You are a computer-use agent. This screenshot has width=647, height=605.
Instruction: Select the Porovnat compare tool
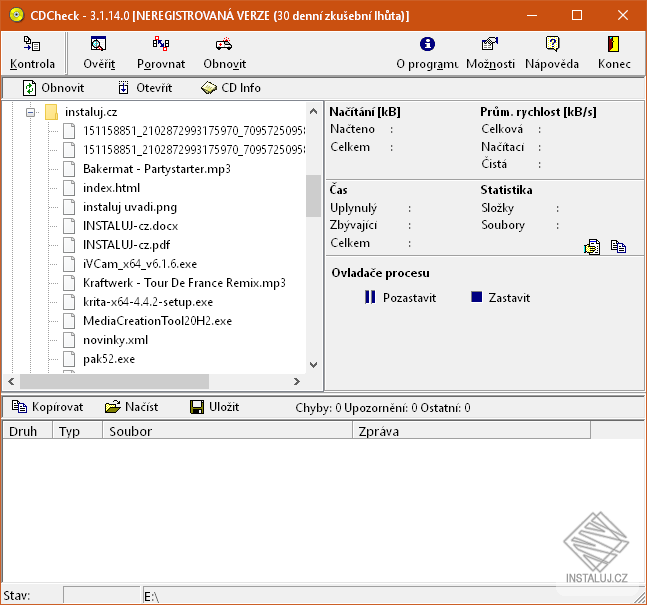coord(161,53)
